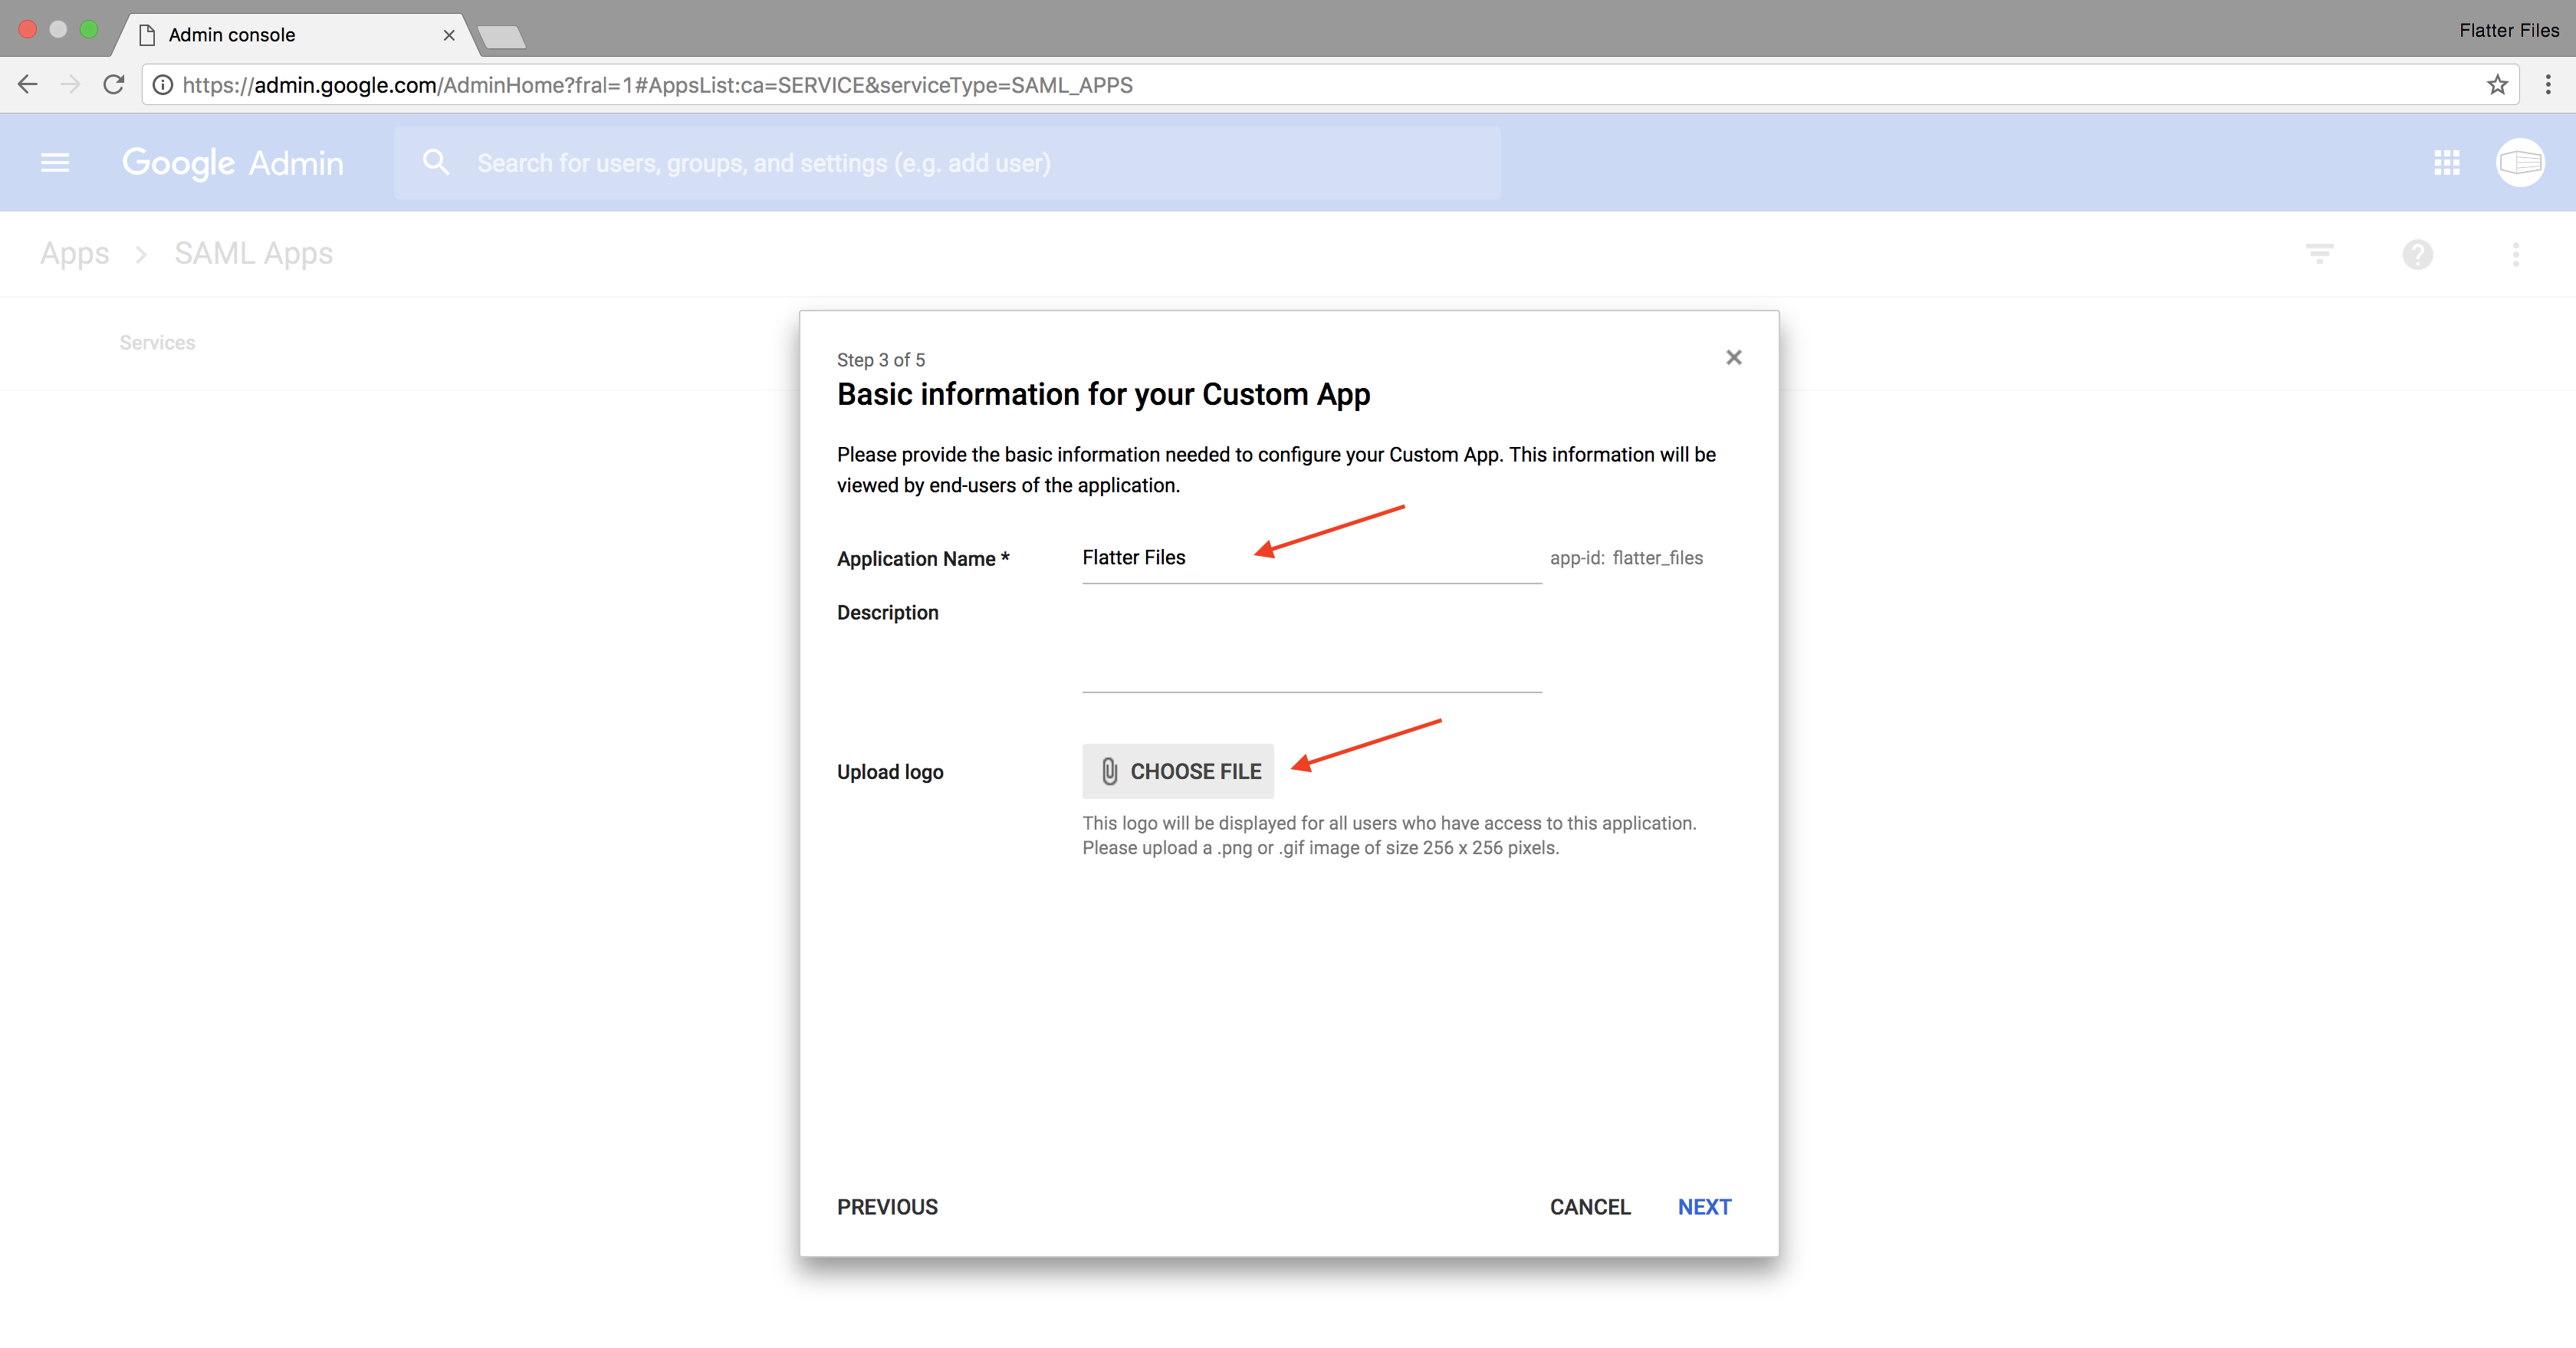The height and width of the screenshot is (1348, 2576).
Task: Click the browser back arrow
Action: 27,85
